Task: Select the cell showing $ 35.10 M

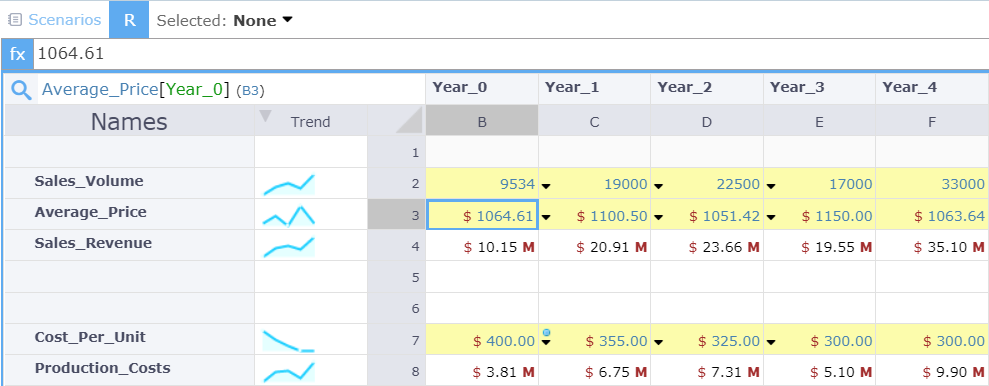Action: coord(932,246)
